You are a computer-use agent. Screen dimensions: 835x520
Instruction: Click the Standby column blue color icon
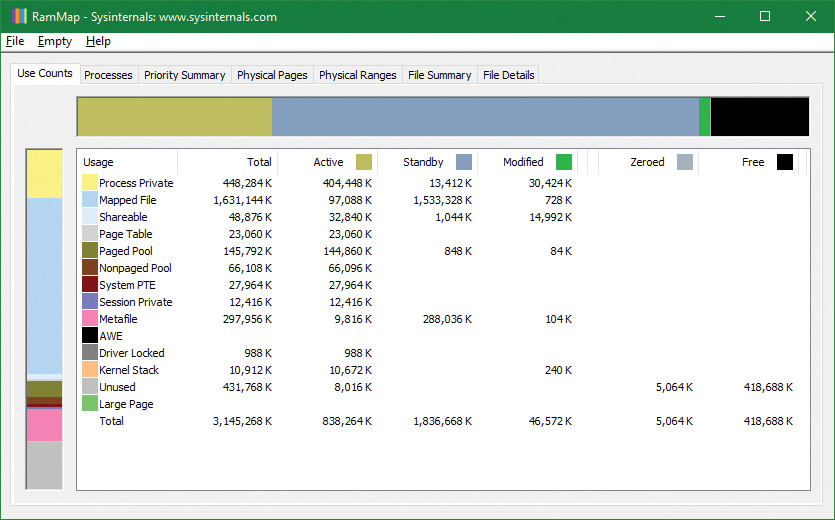coord(464,162)
